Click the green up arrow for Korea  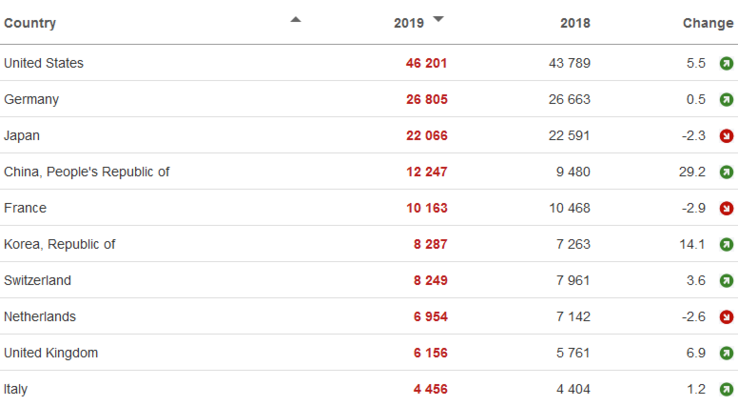click(x=726, y=244)
